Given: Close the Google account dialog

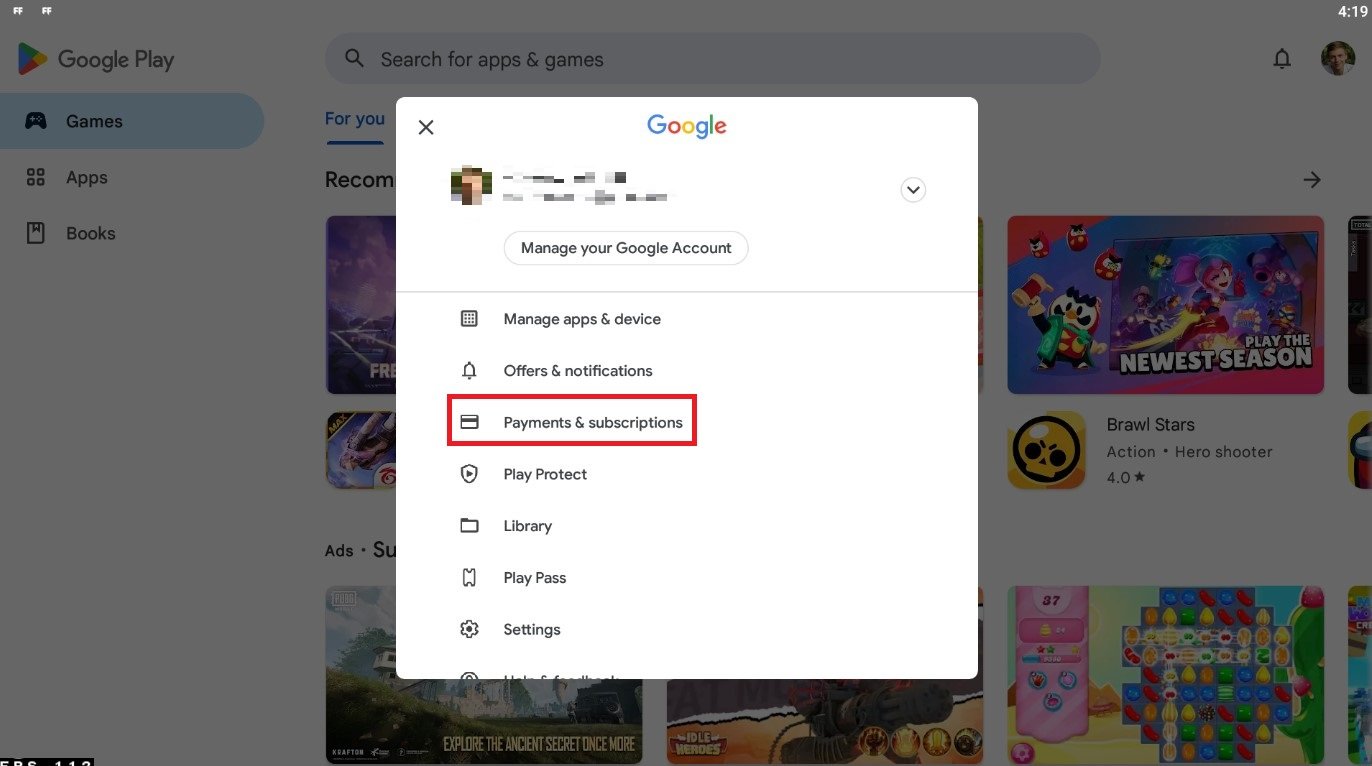Looking at the screenshot, I should (426, 127).
